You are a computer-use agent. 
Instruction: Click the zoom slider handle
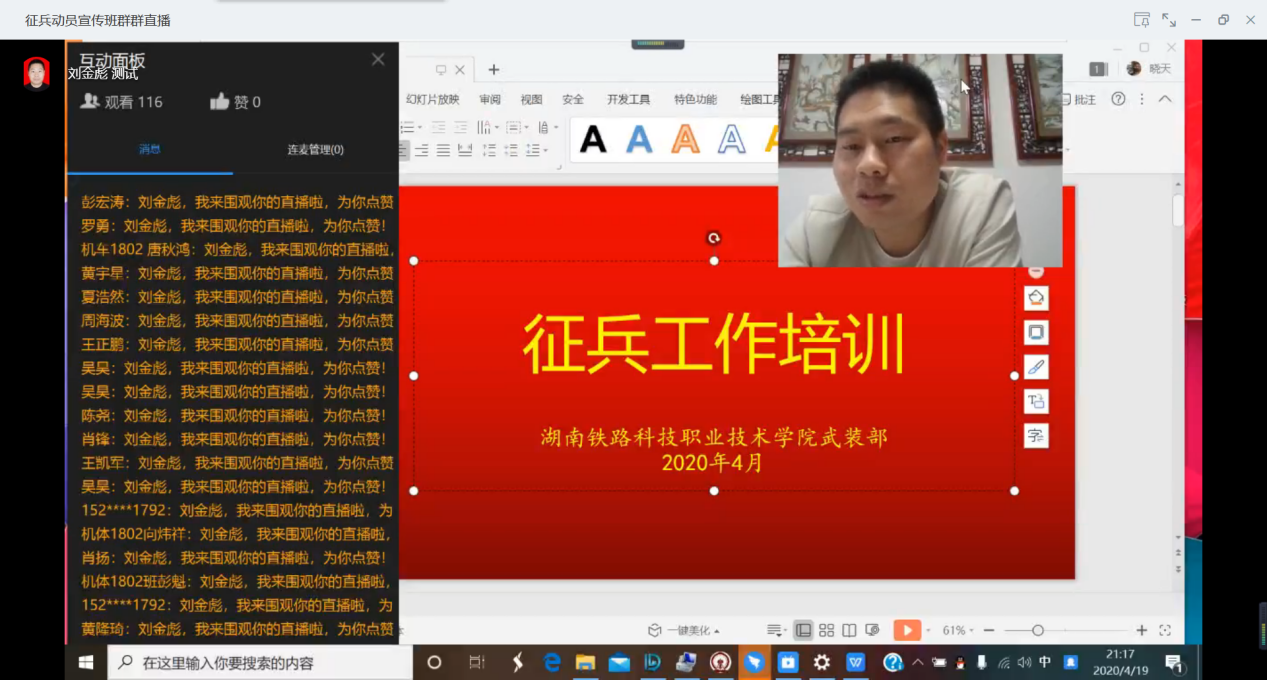point(1038,630)
